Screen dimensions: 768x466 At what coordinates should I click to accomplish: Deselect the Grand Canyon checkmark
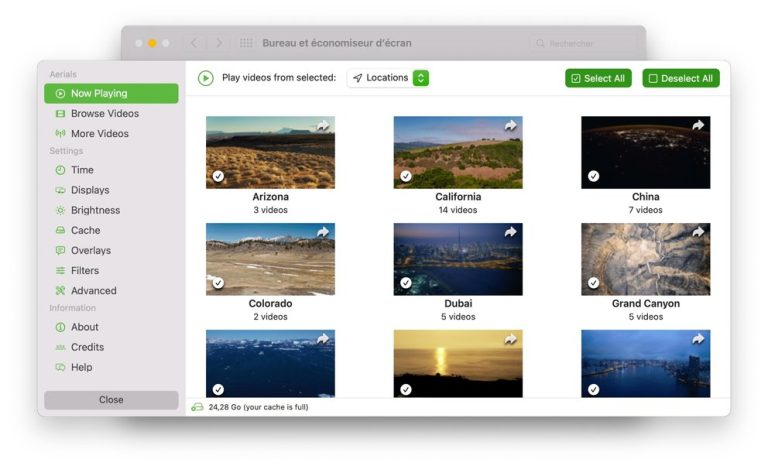pos(594,283)
